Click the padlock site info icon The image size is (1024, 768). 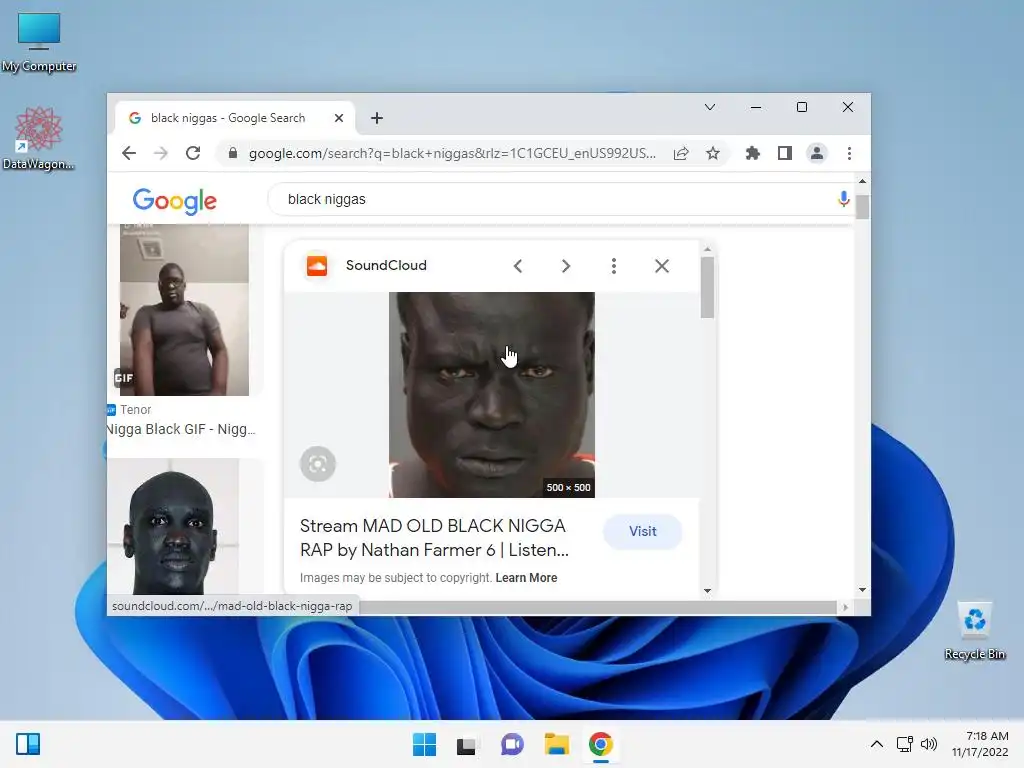coord(232,153)
